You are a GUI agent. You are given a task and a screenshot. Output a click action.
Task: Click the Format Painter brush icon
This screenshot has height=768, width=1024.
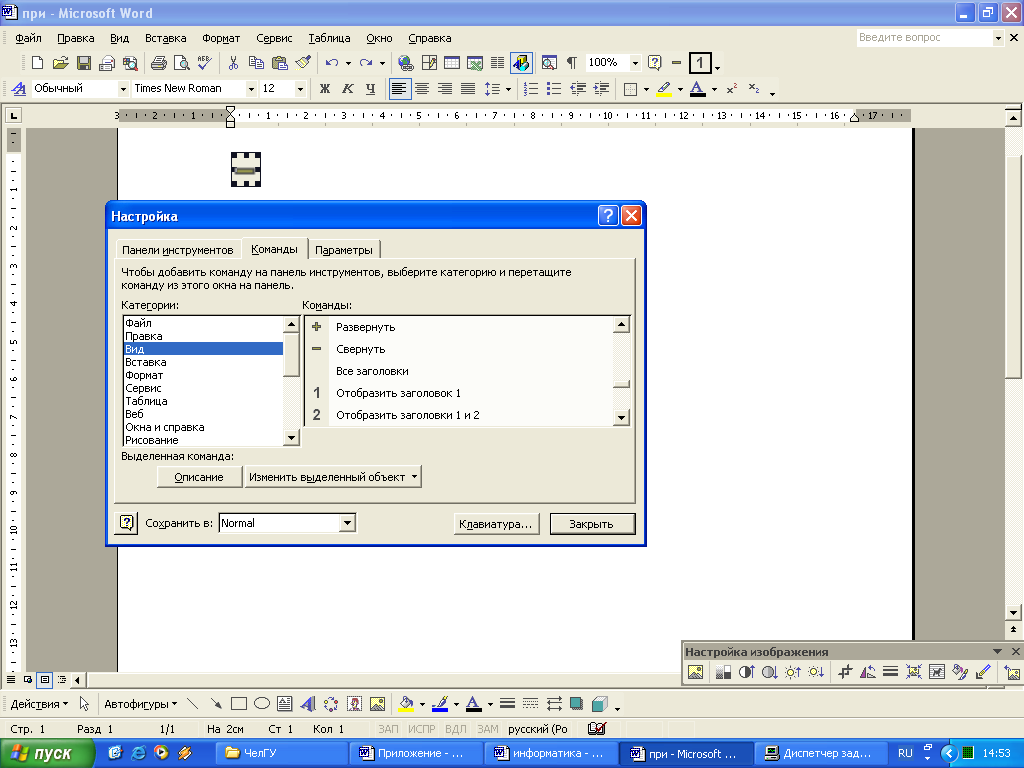click(302, 63)
